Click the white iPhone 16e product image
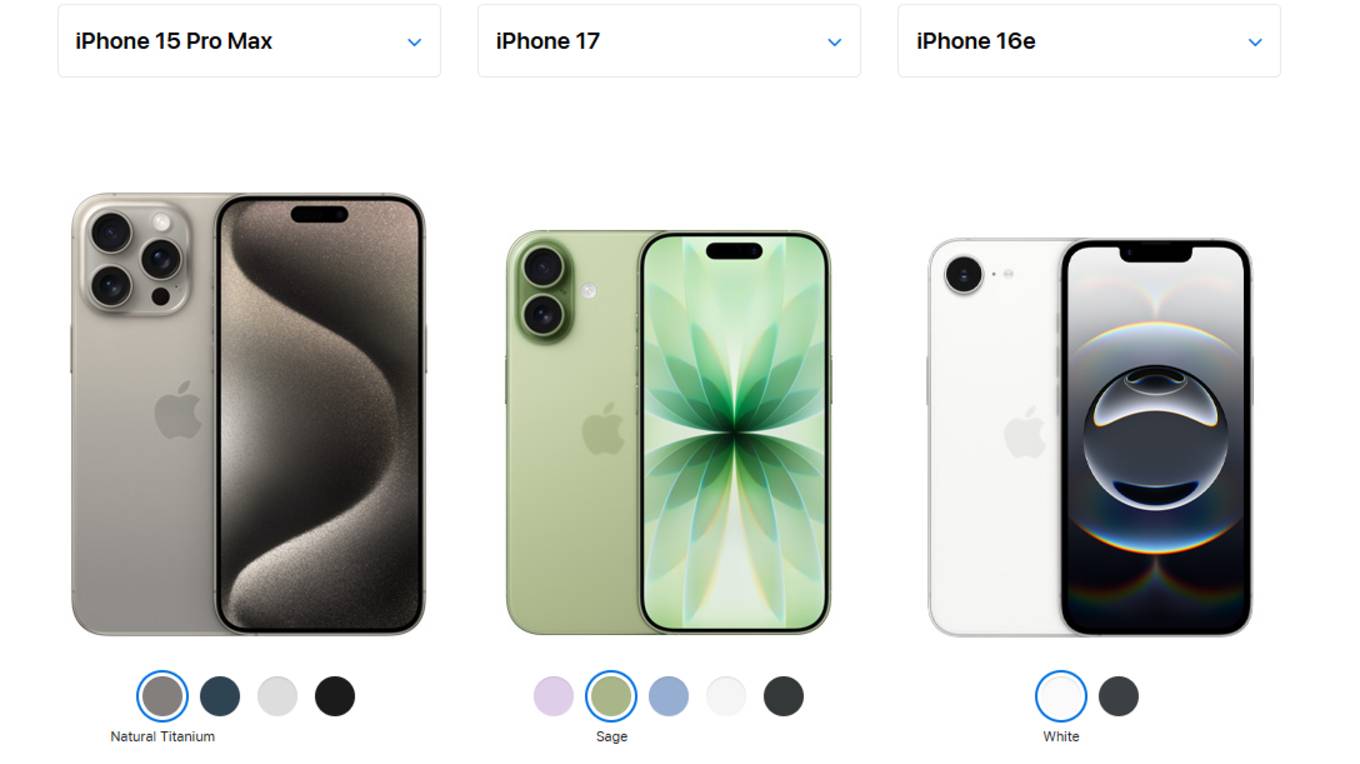This screenshot has width=1360, height=764. click(x=1090, y=437)
